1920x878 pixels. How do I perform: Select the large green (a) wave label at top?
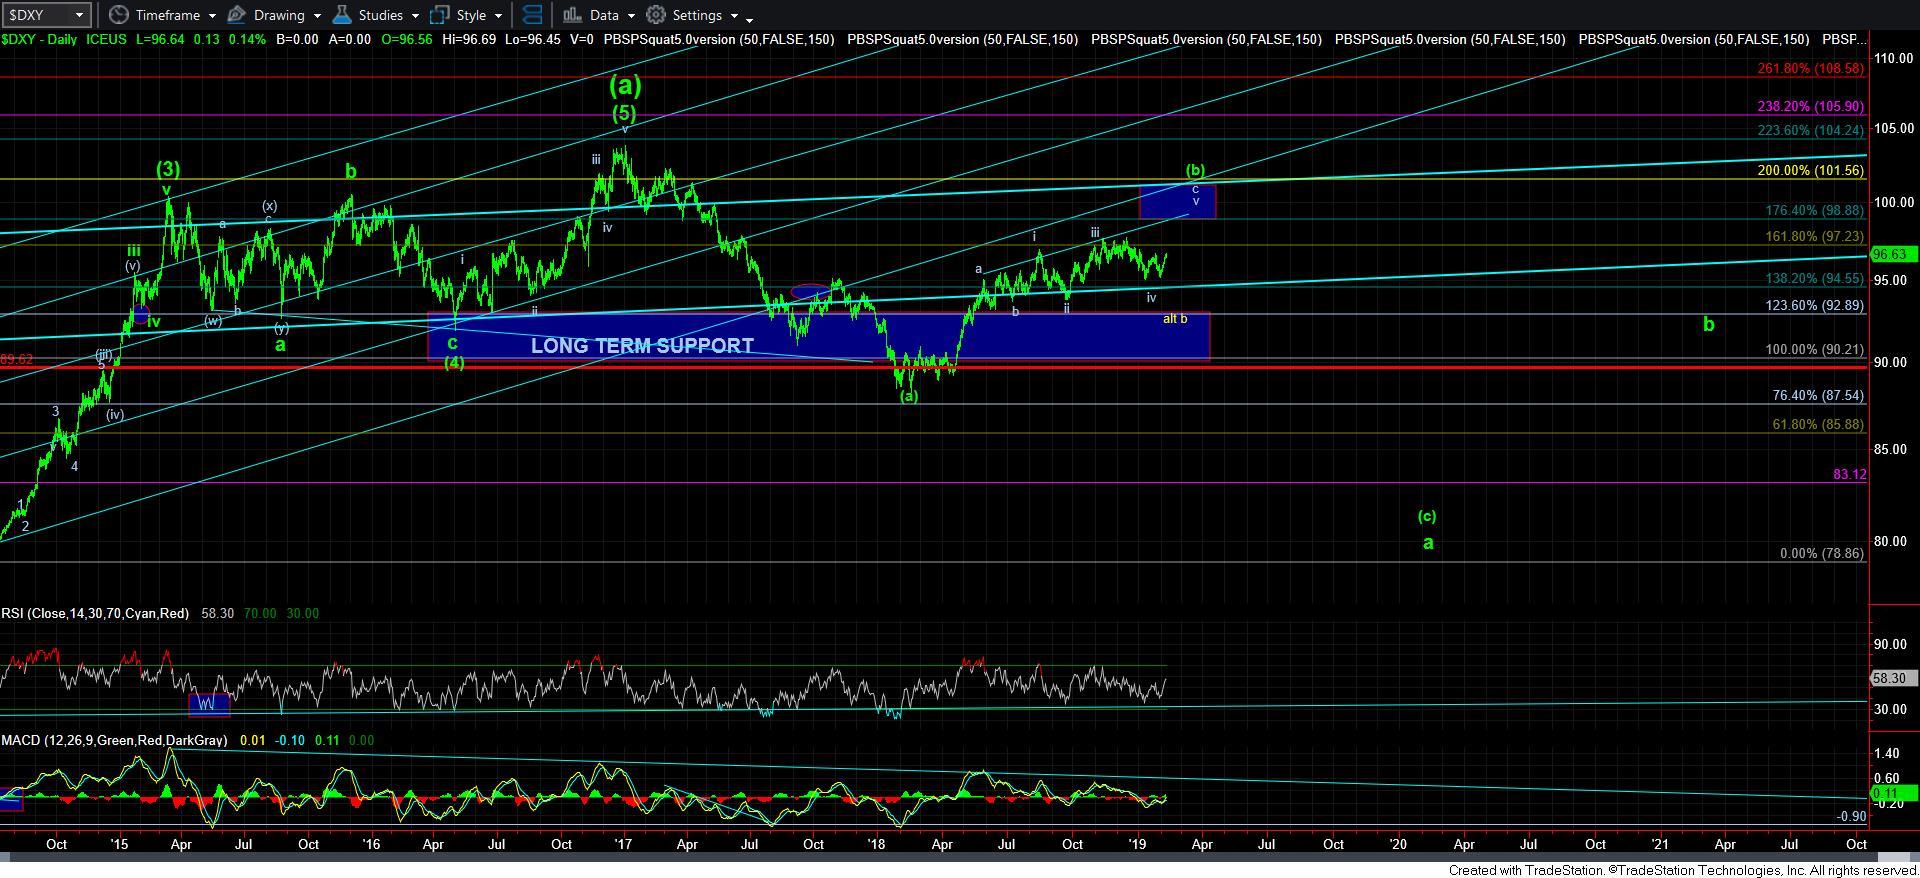625,86
